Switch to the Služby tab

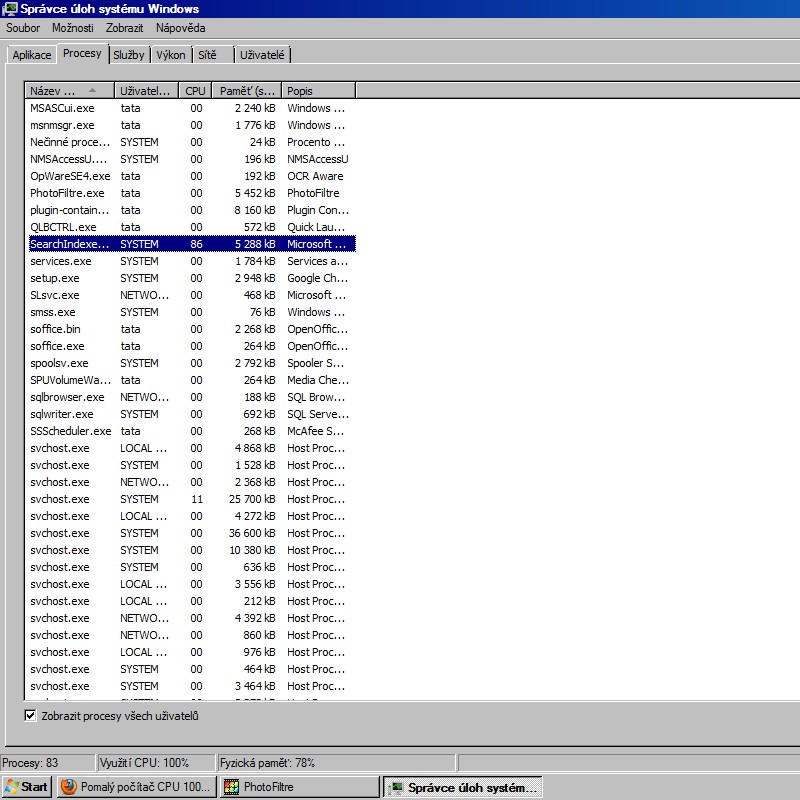(129, 55)
